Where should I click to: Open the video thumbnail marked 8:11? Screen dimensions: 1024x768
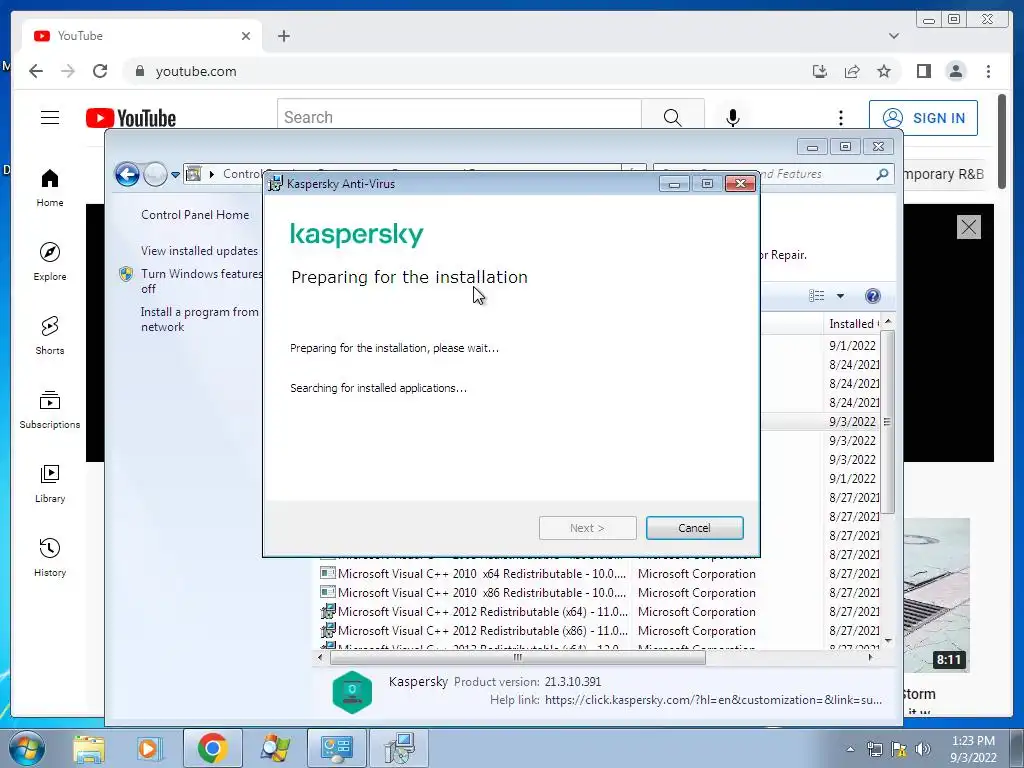coord(936,595)
